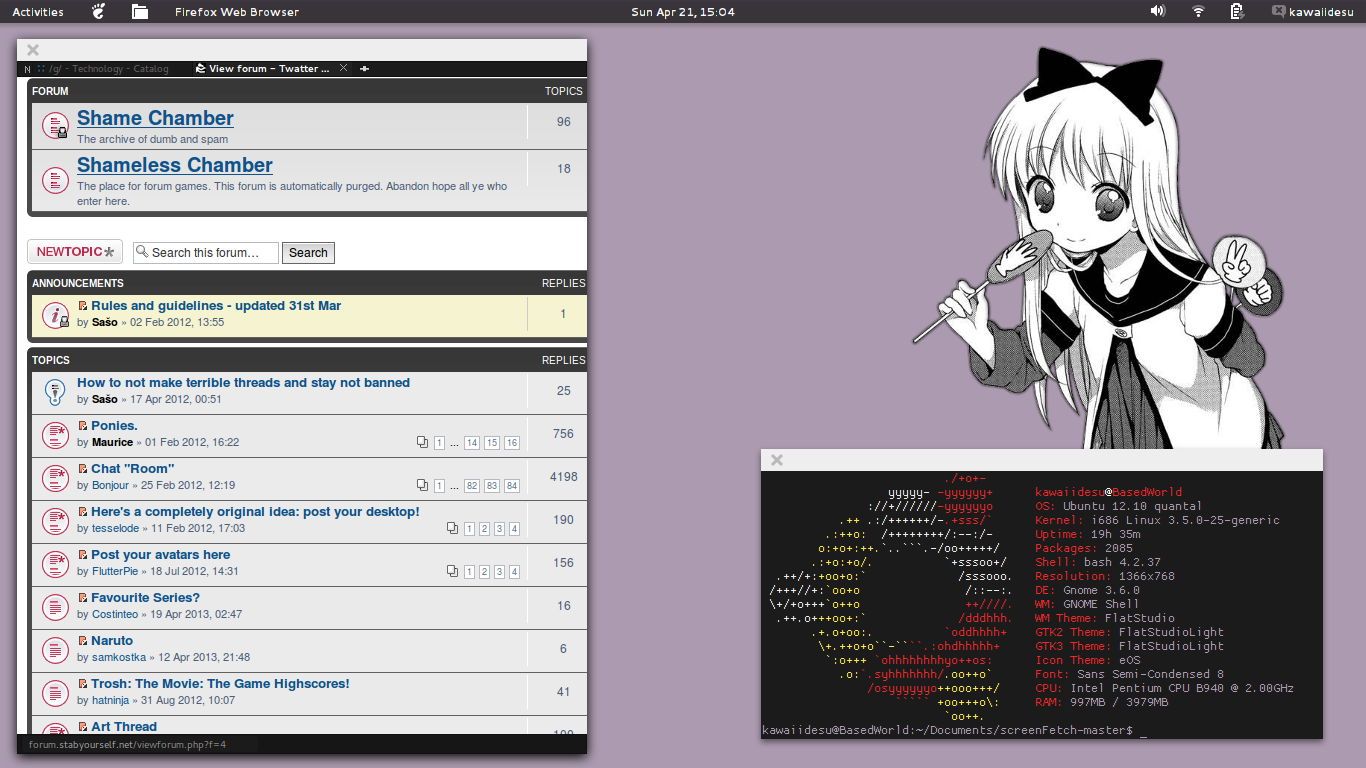The image size is (1366, 768).
Task: Go to page 4 of post your desktop topic
Action: pyautogui.click(x=514, y=529)
